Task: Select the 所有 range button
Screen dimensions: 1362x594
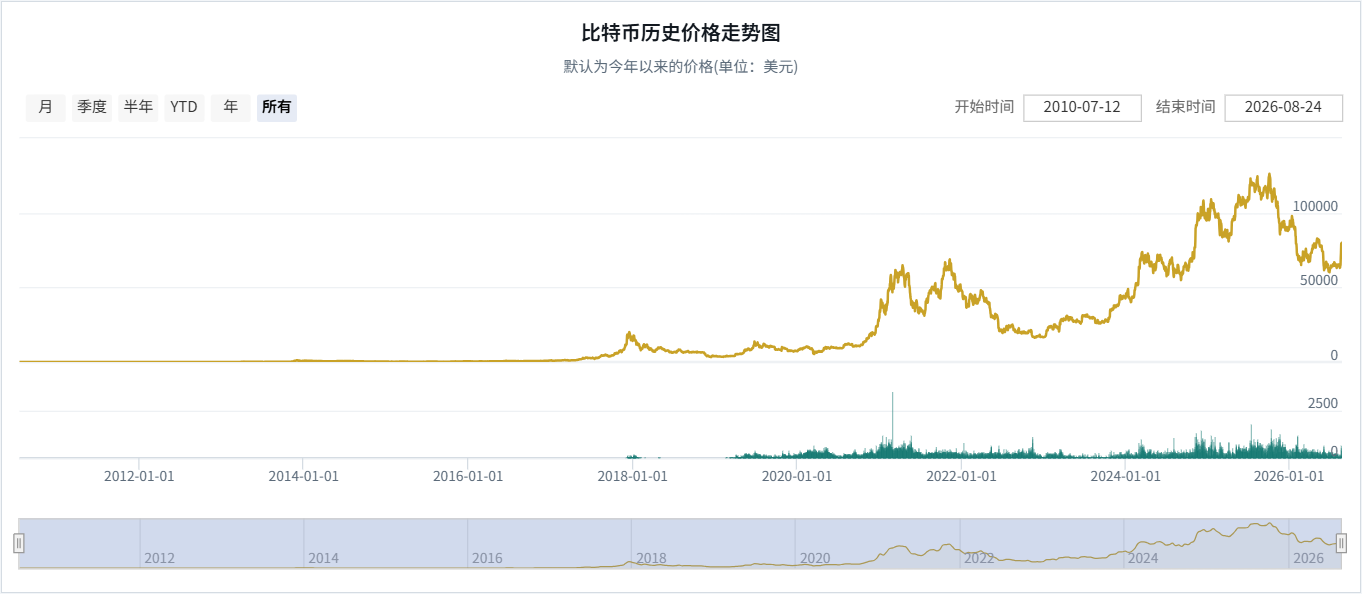Action: point(277,107)
